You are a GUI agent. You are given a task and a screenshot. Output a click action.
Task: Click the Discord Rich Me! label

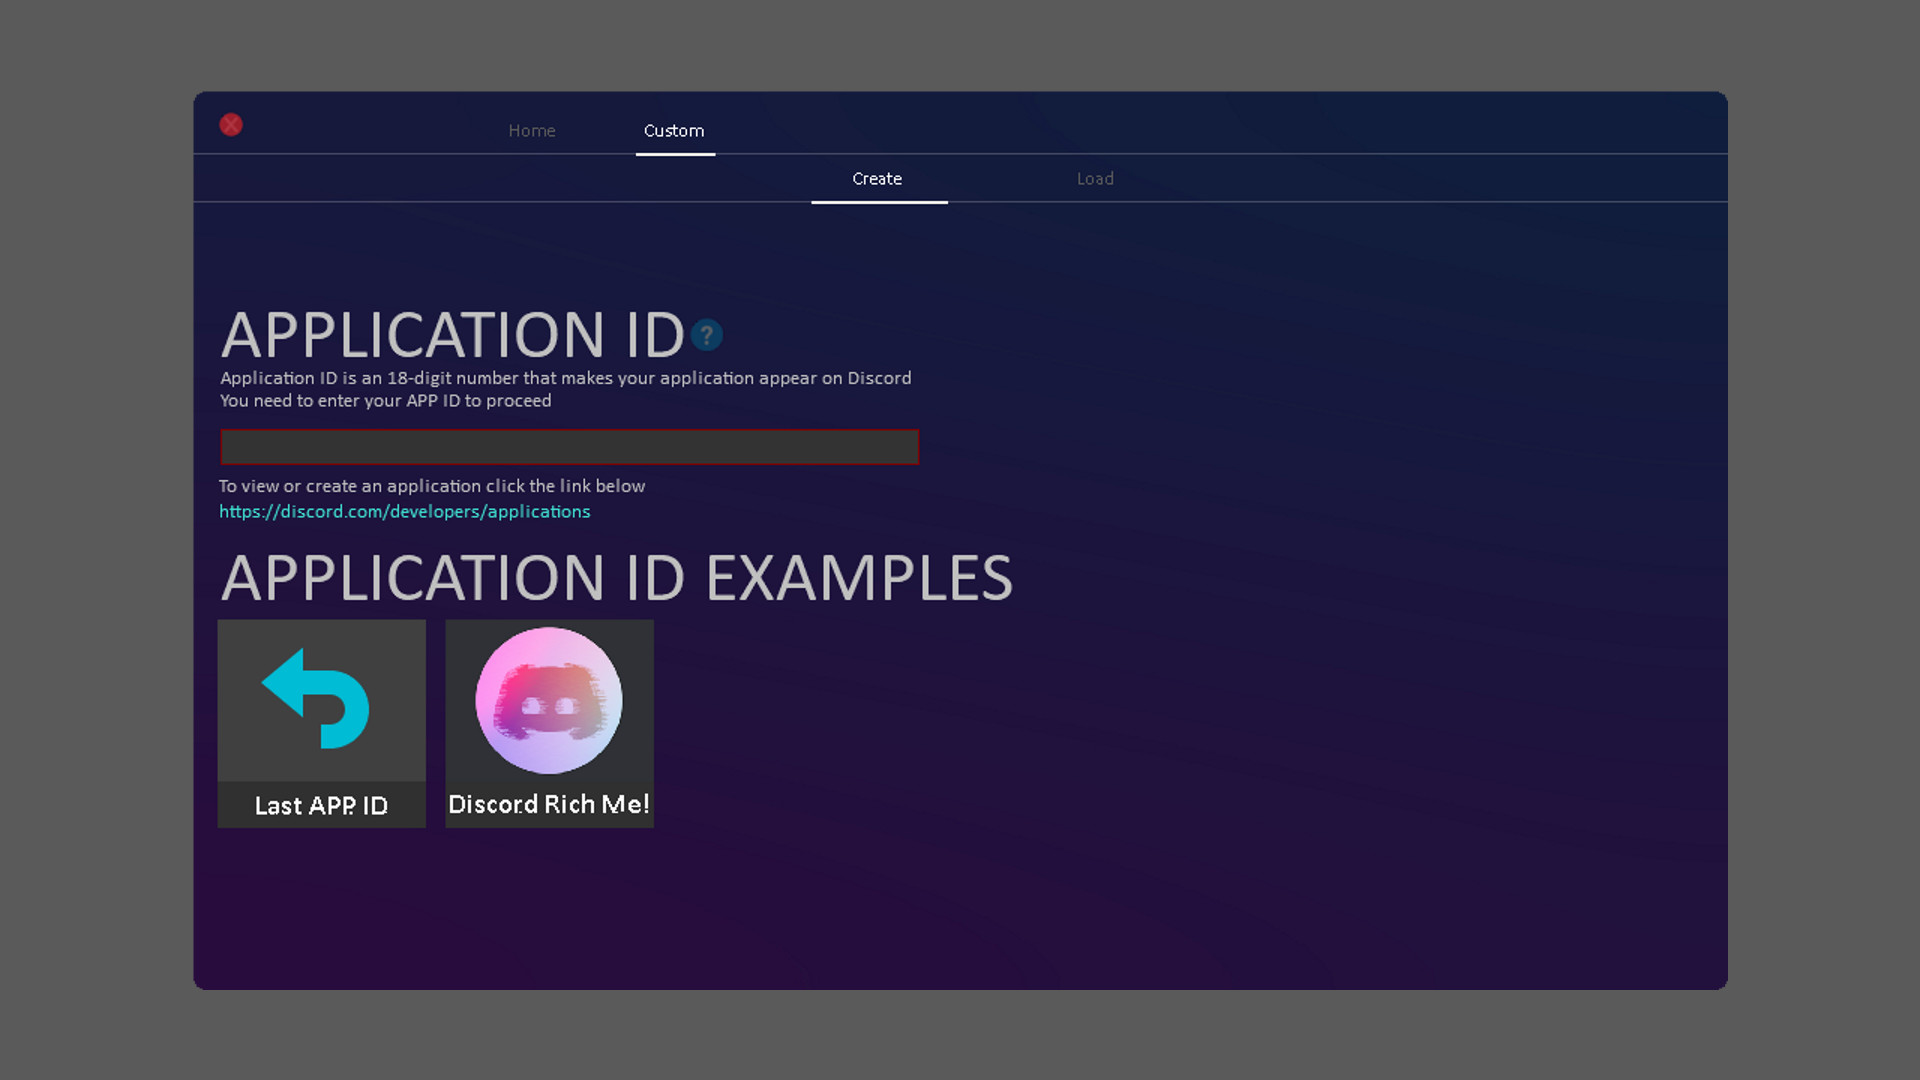pyautogui.click(x=549, y=805)
